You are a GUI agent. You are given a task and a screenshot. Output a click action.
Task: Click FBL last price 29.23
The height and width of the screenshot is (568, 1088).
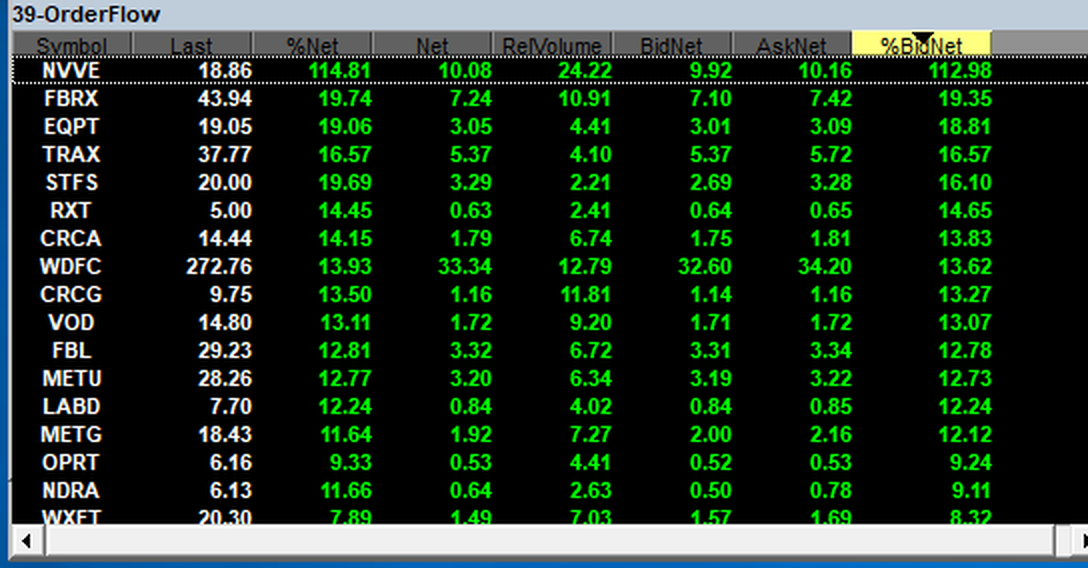coord(225,350)
